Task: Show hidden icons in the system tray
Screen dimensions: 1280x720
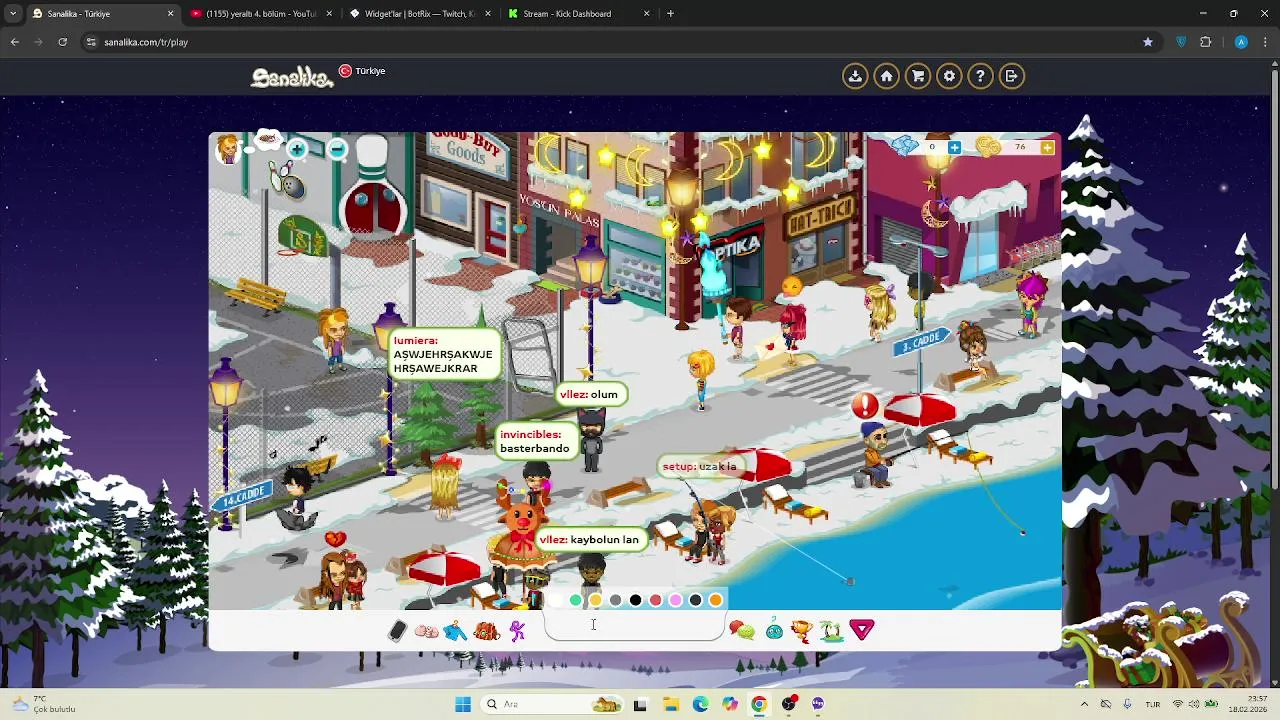Action: (x=1085, y=704)
